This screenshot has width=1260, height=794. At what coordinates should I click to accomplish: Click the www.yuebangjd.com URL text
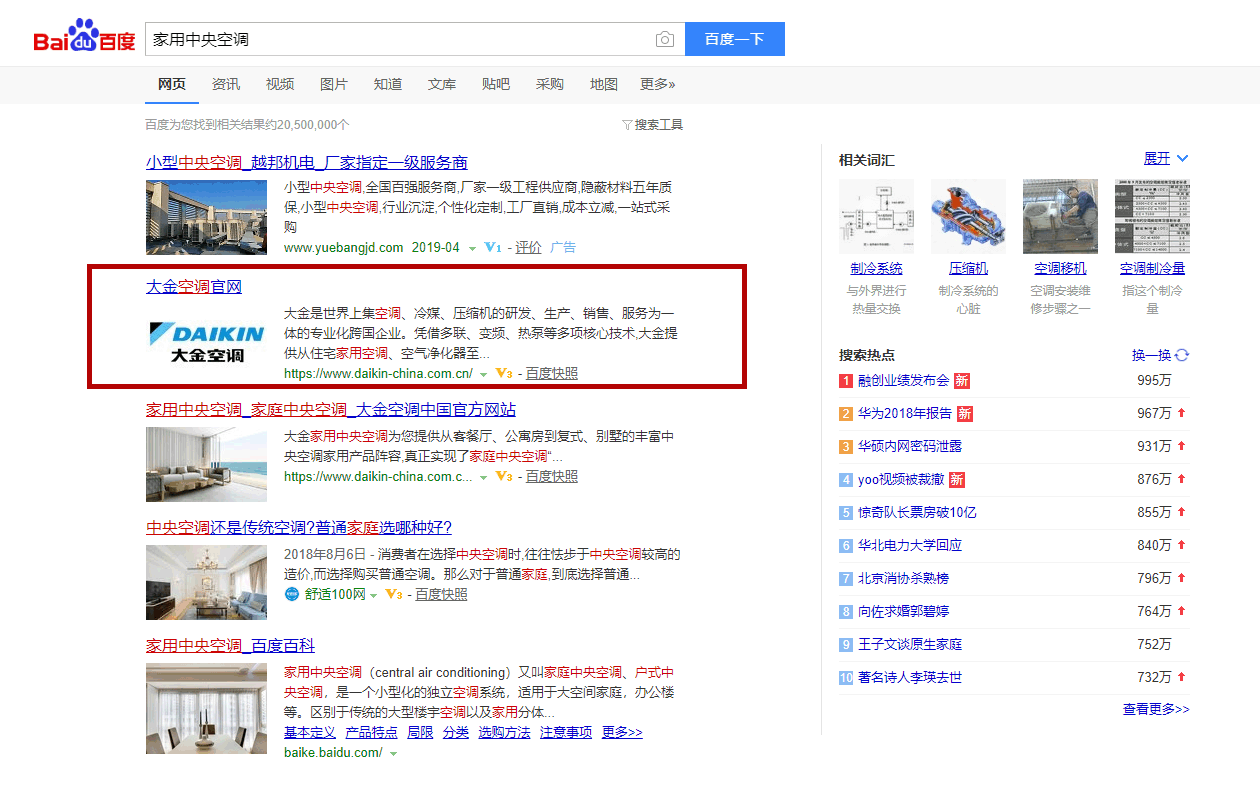coord(343,247)
